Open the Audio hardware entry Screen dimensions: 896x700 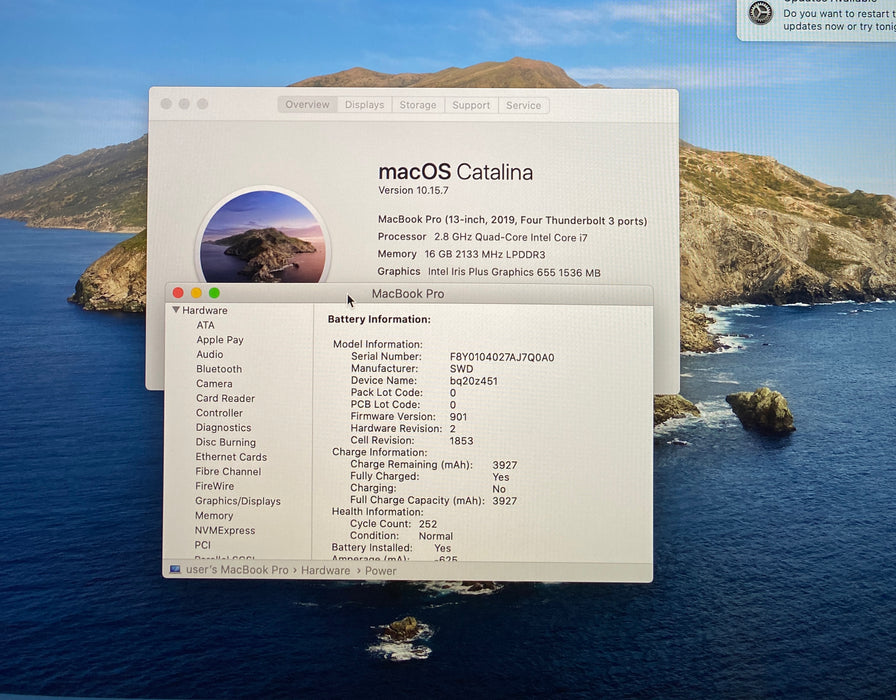(x=209, y=354)
